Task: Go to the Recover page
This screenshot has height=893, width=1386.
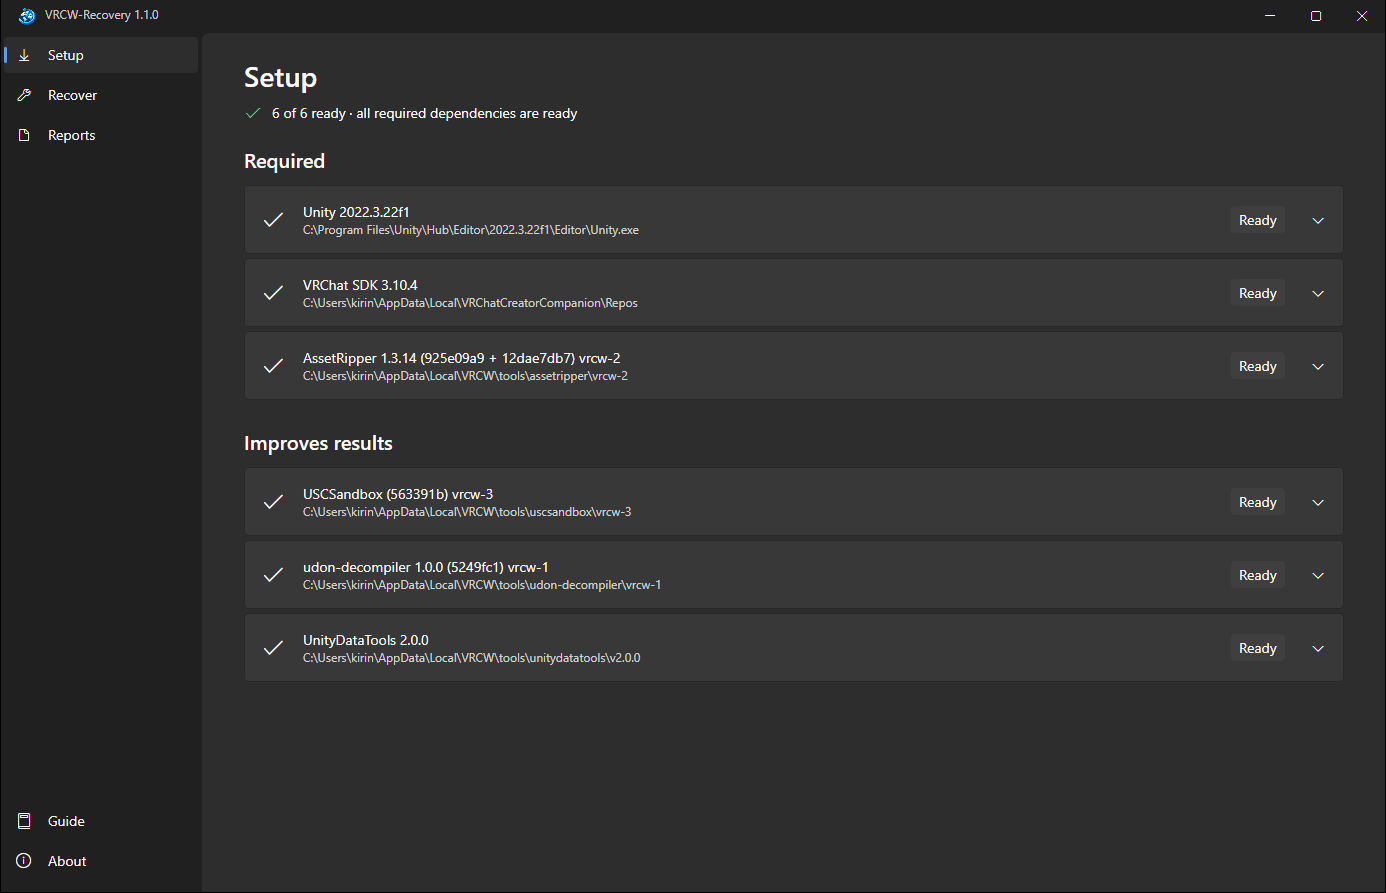Action: pos(101,95)
